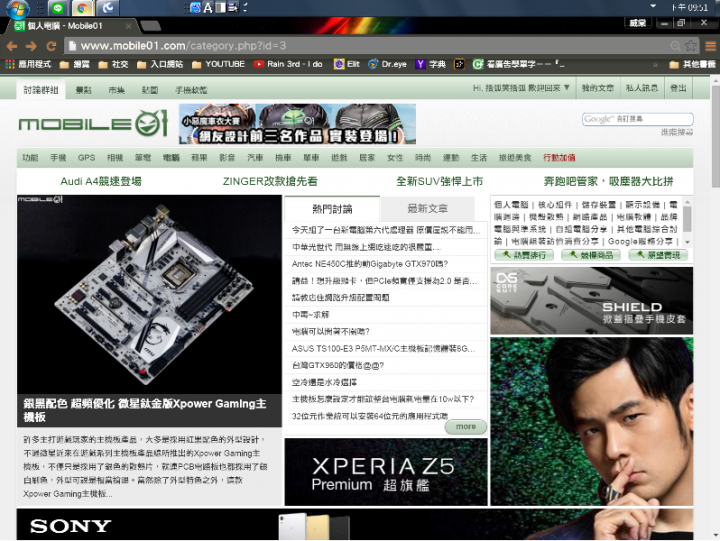Open the 行動加值 menu item
Image resolution: width=720 pixels, height=541 pixels.
click(559, 158)
